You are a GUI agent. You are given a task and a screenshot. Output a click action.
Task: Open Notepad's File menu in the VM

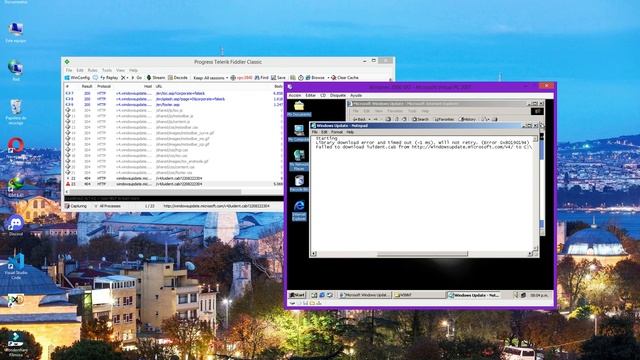(315, 132)
